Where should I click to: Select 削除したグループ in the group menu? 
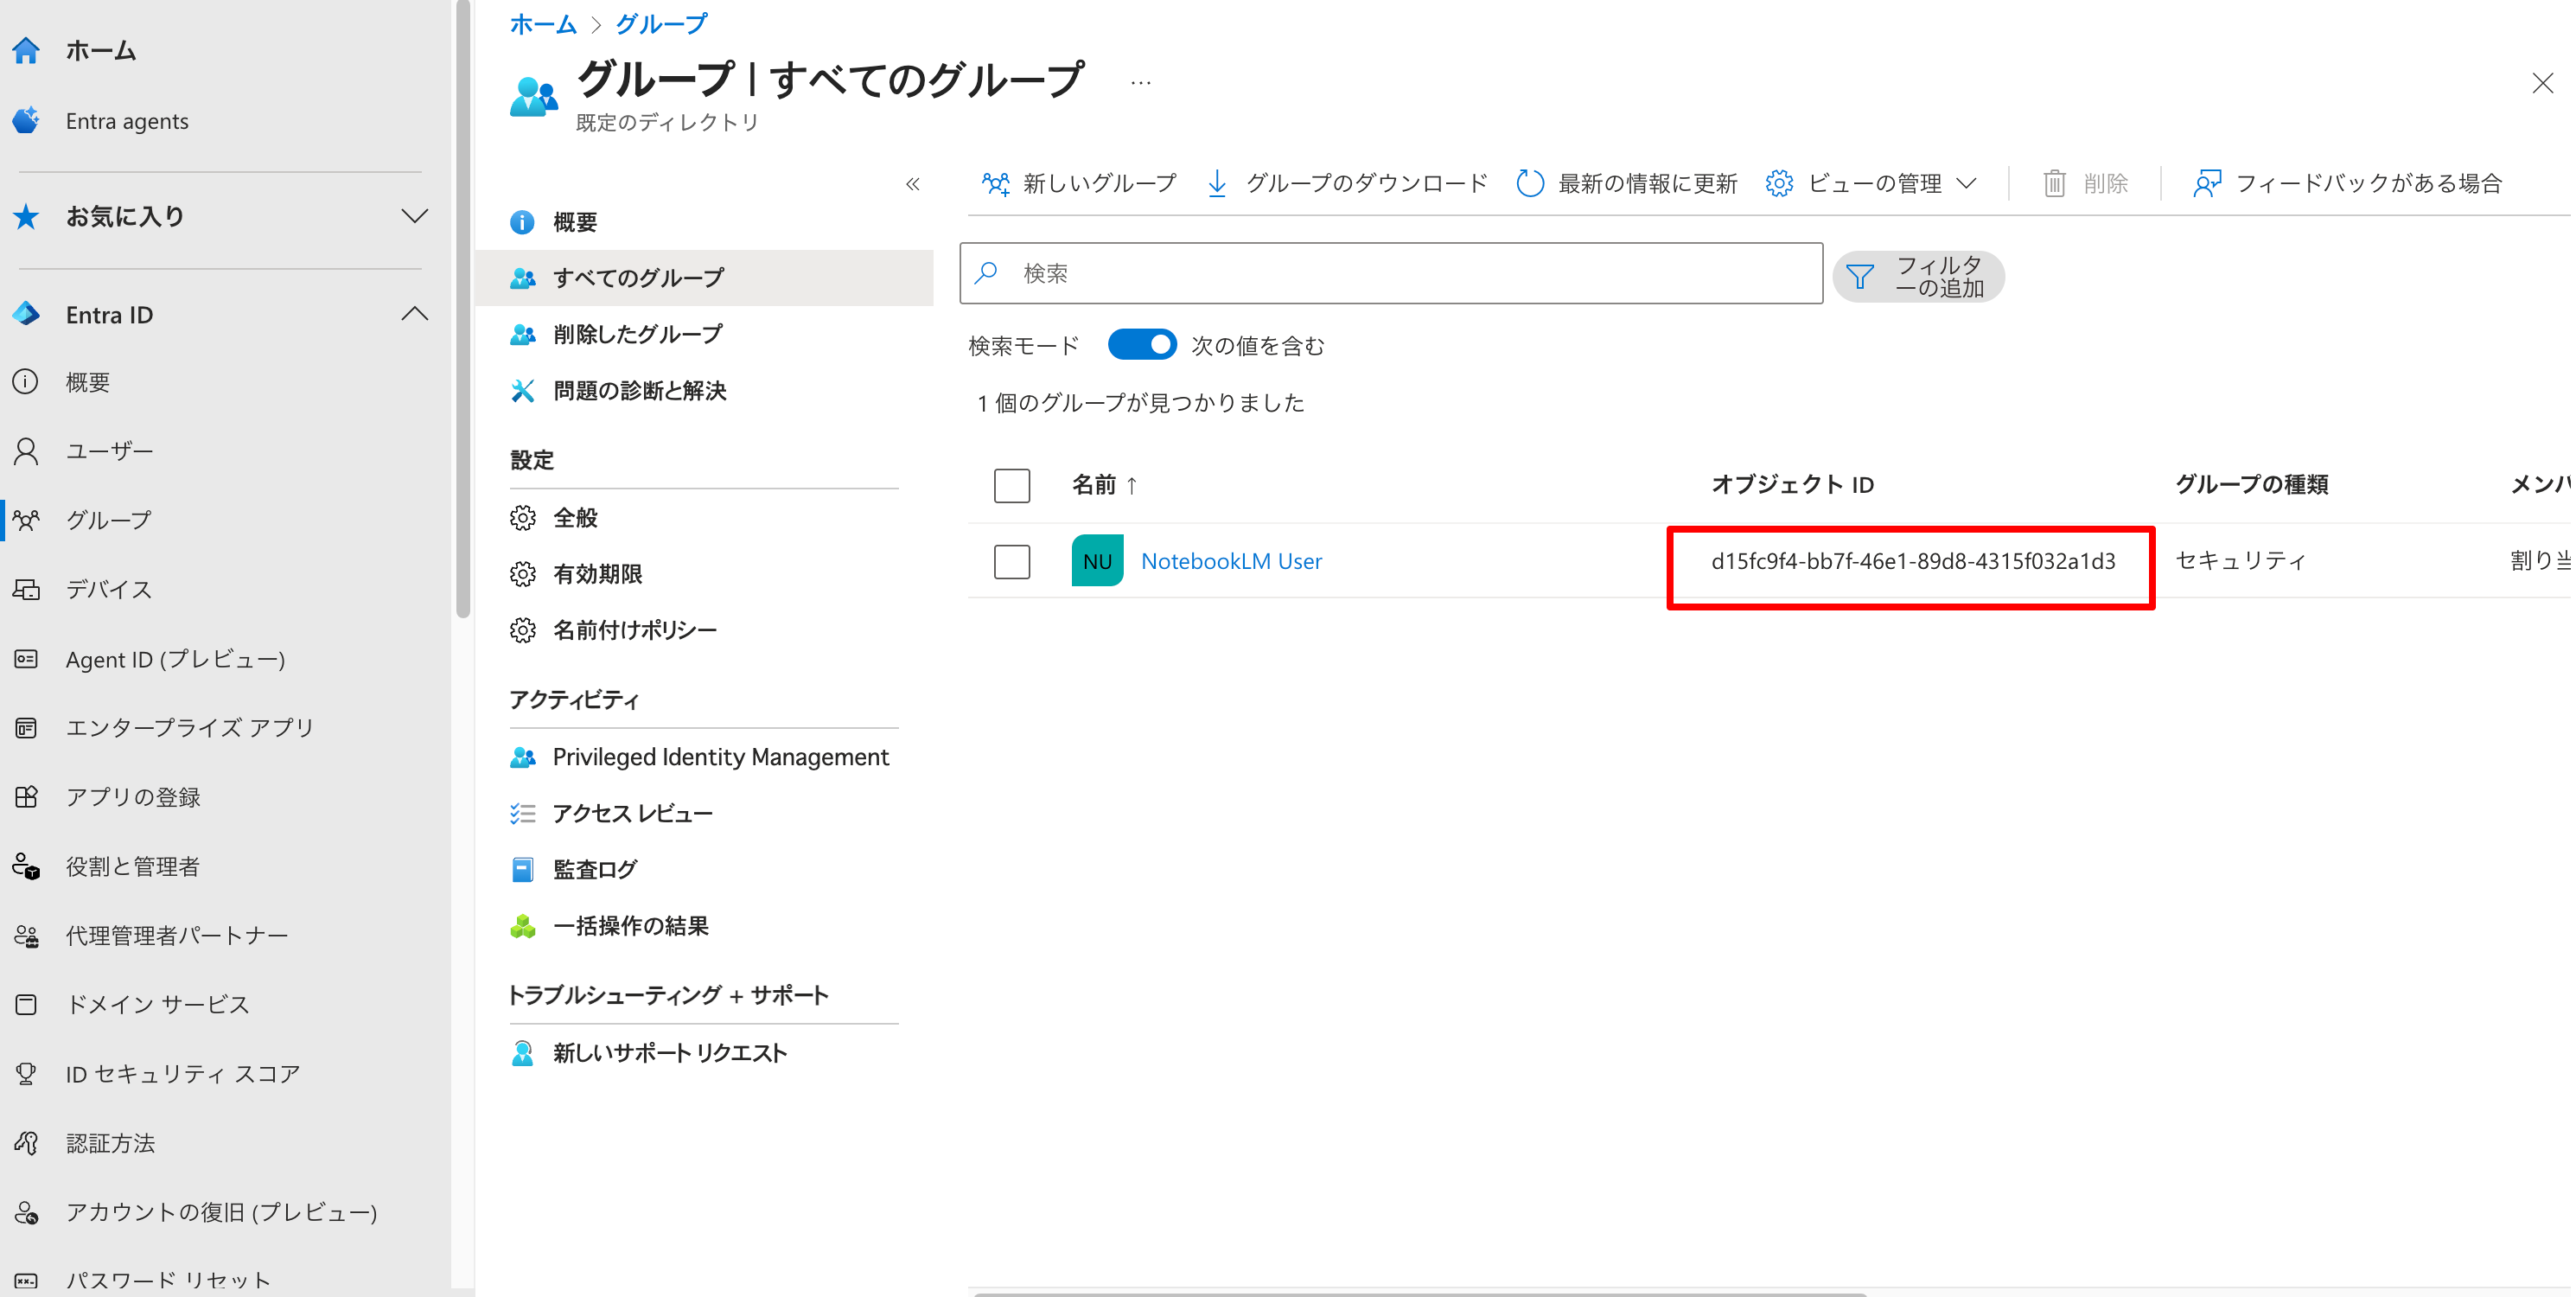pyautogui.click(x=637, y=334)
